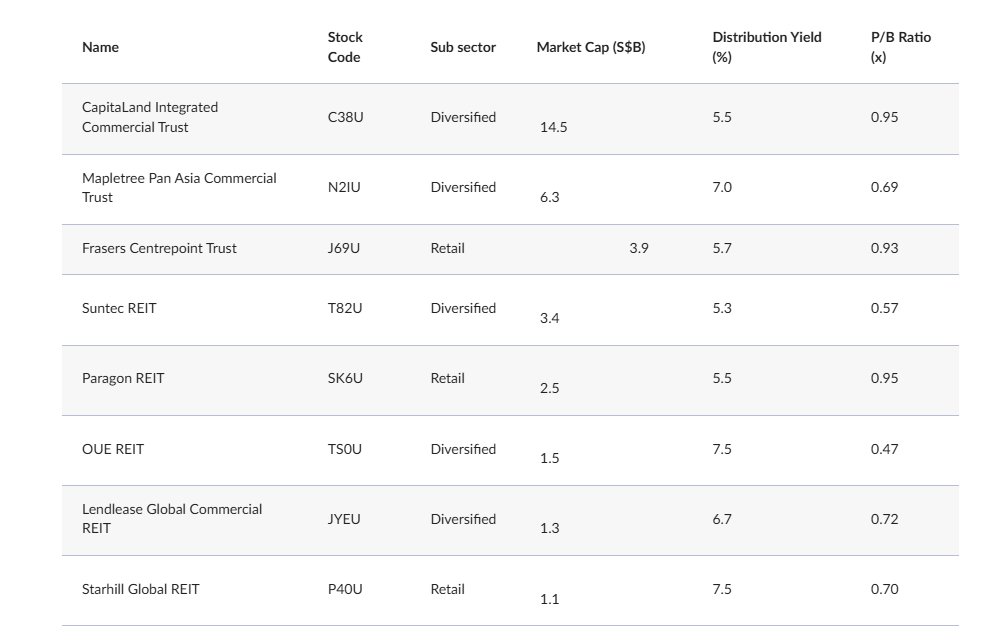
Task: Click the Stock Code column header
Action: pyautogui.click(x=345, y=47)
